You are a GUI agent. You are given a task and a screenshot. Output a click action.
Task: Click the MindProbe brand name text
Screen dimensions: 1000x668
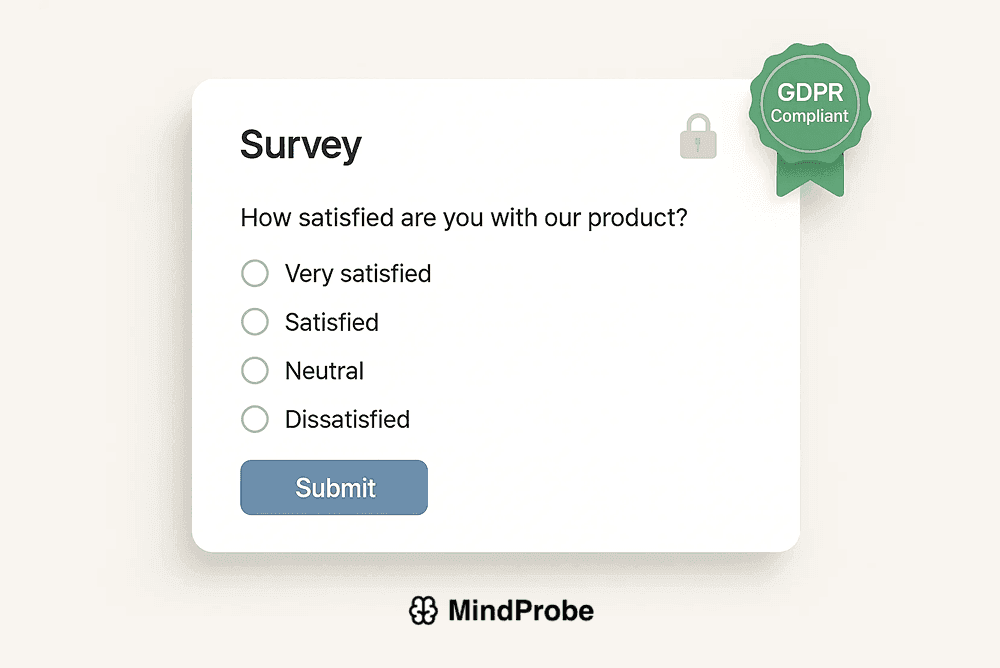pos(521,610)
